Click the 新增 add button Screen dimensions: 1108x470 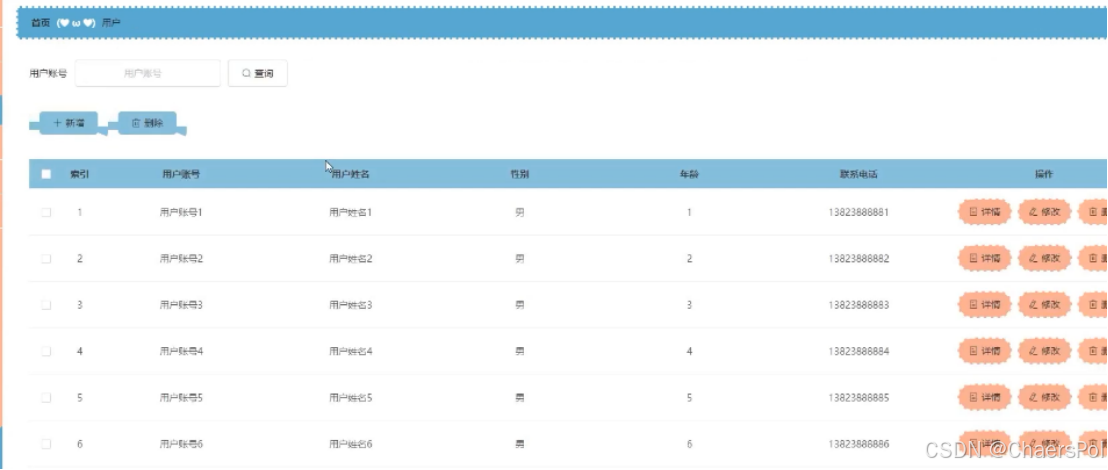tap(69, 123)
